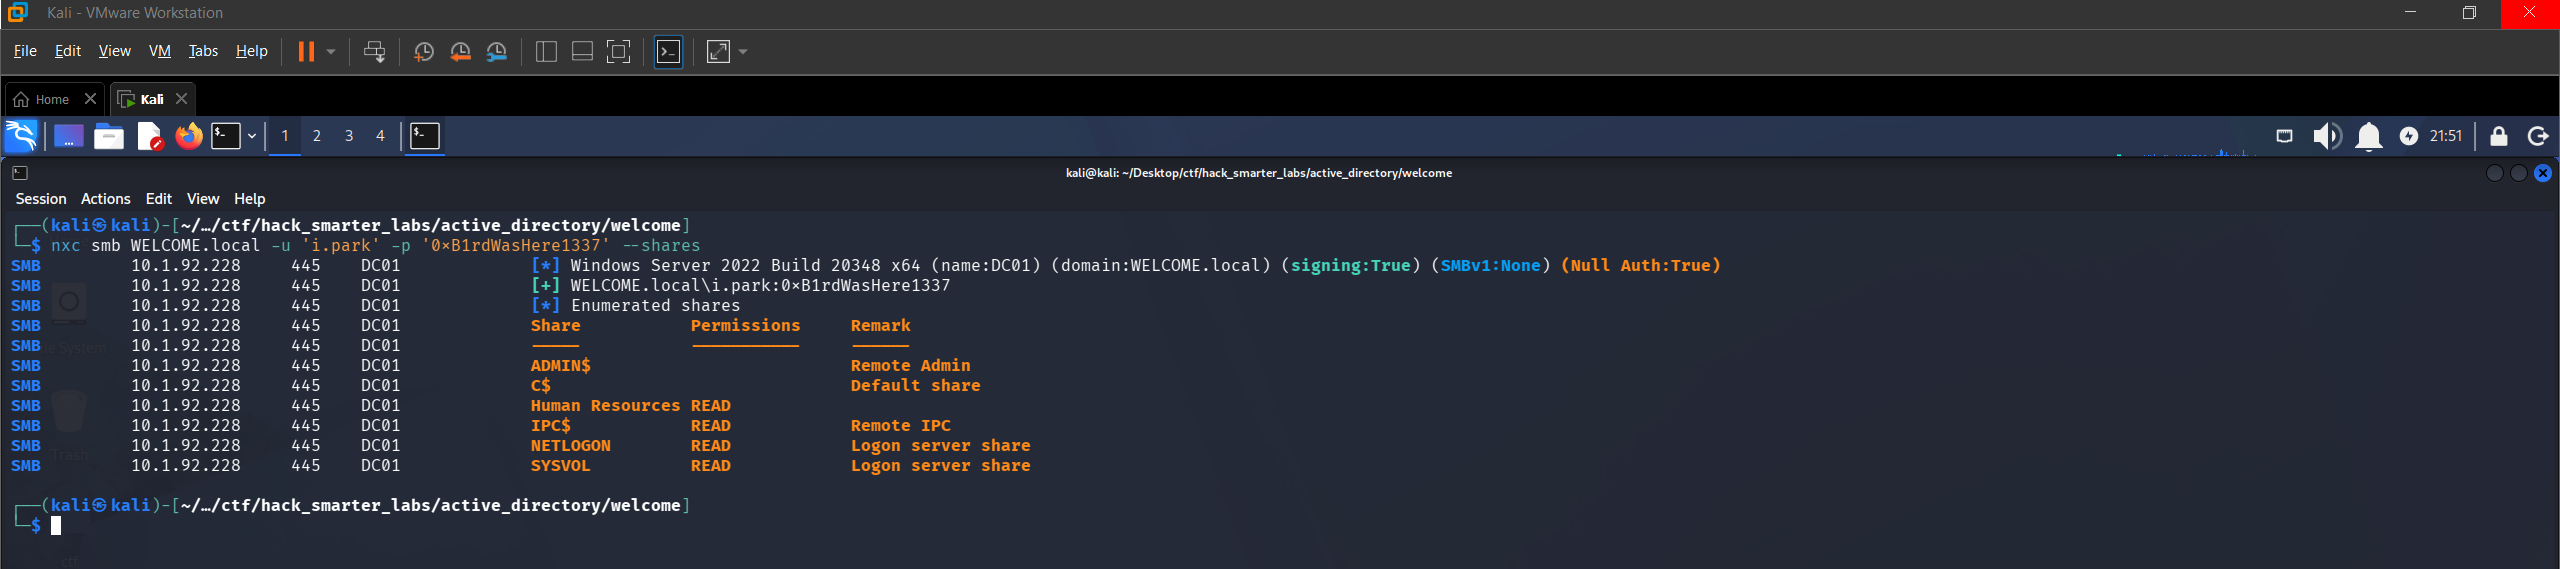Click the terminal prompt cursor
Viewport: 2560px width, 569px height.
[x=56, y=525]
